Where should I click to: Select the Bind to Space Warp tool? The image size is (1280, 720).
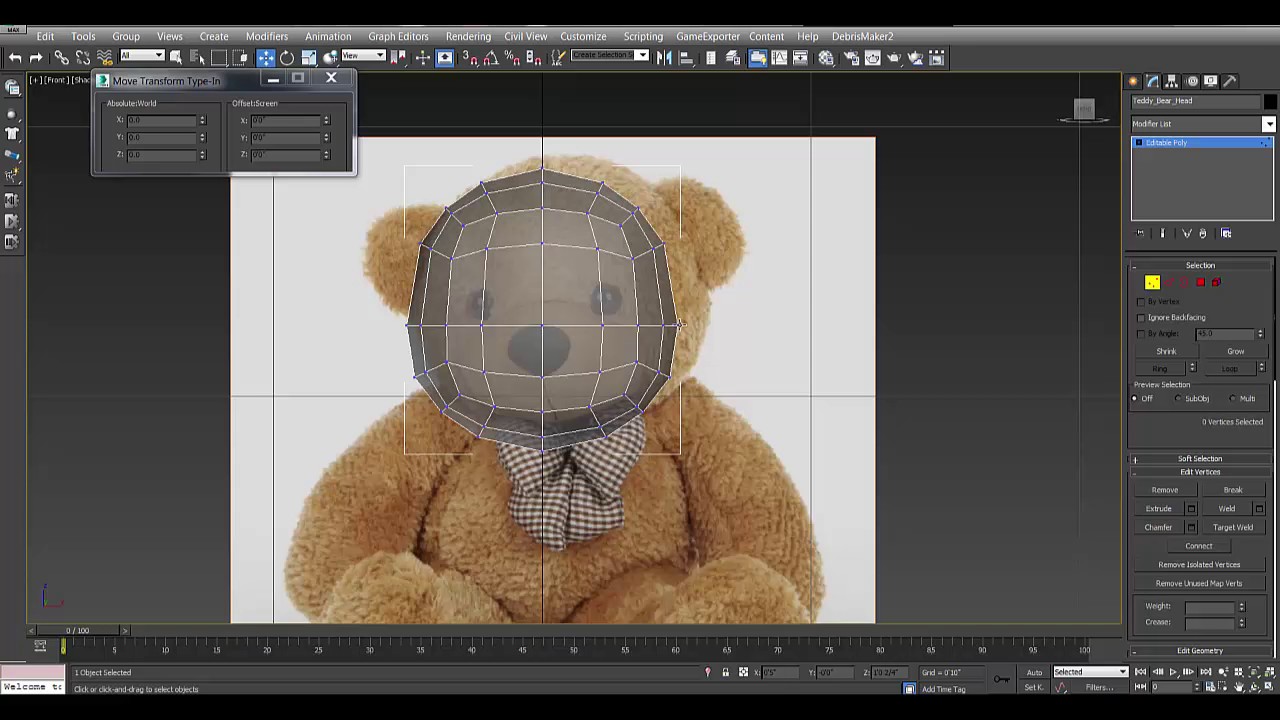click(105, 58)
